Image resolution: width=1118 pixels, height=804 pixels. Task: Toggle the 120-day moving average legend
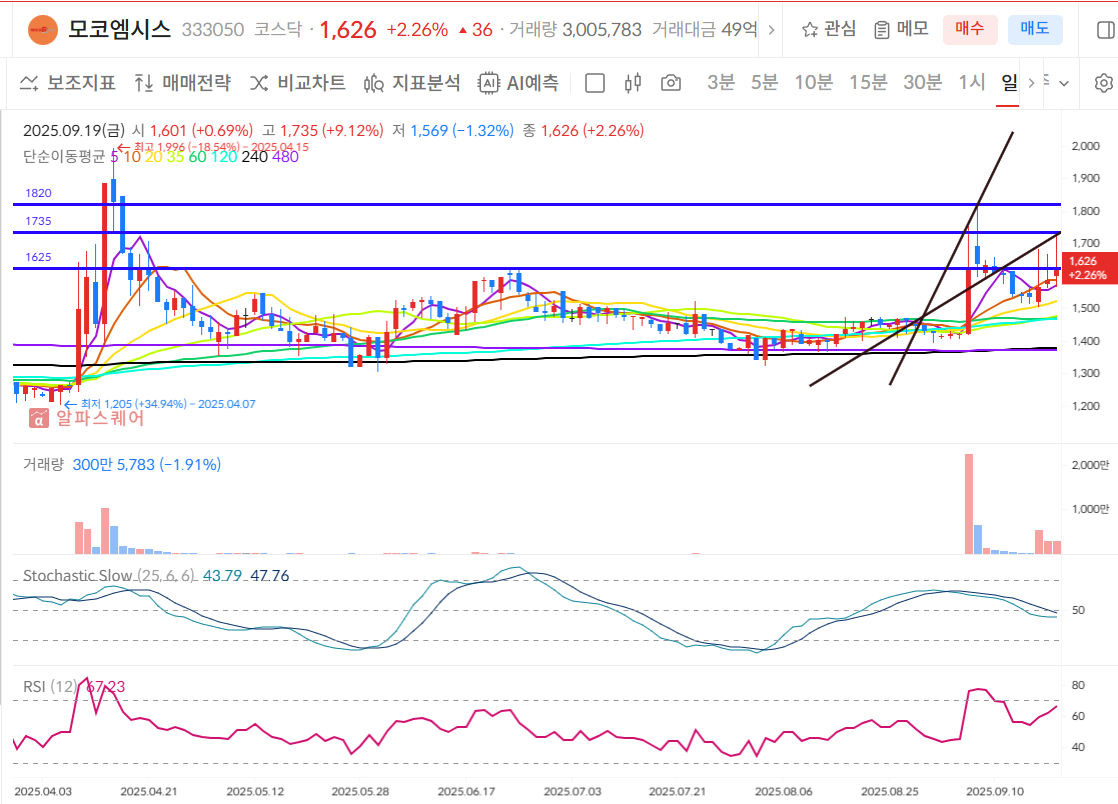tap(224, 157)
